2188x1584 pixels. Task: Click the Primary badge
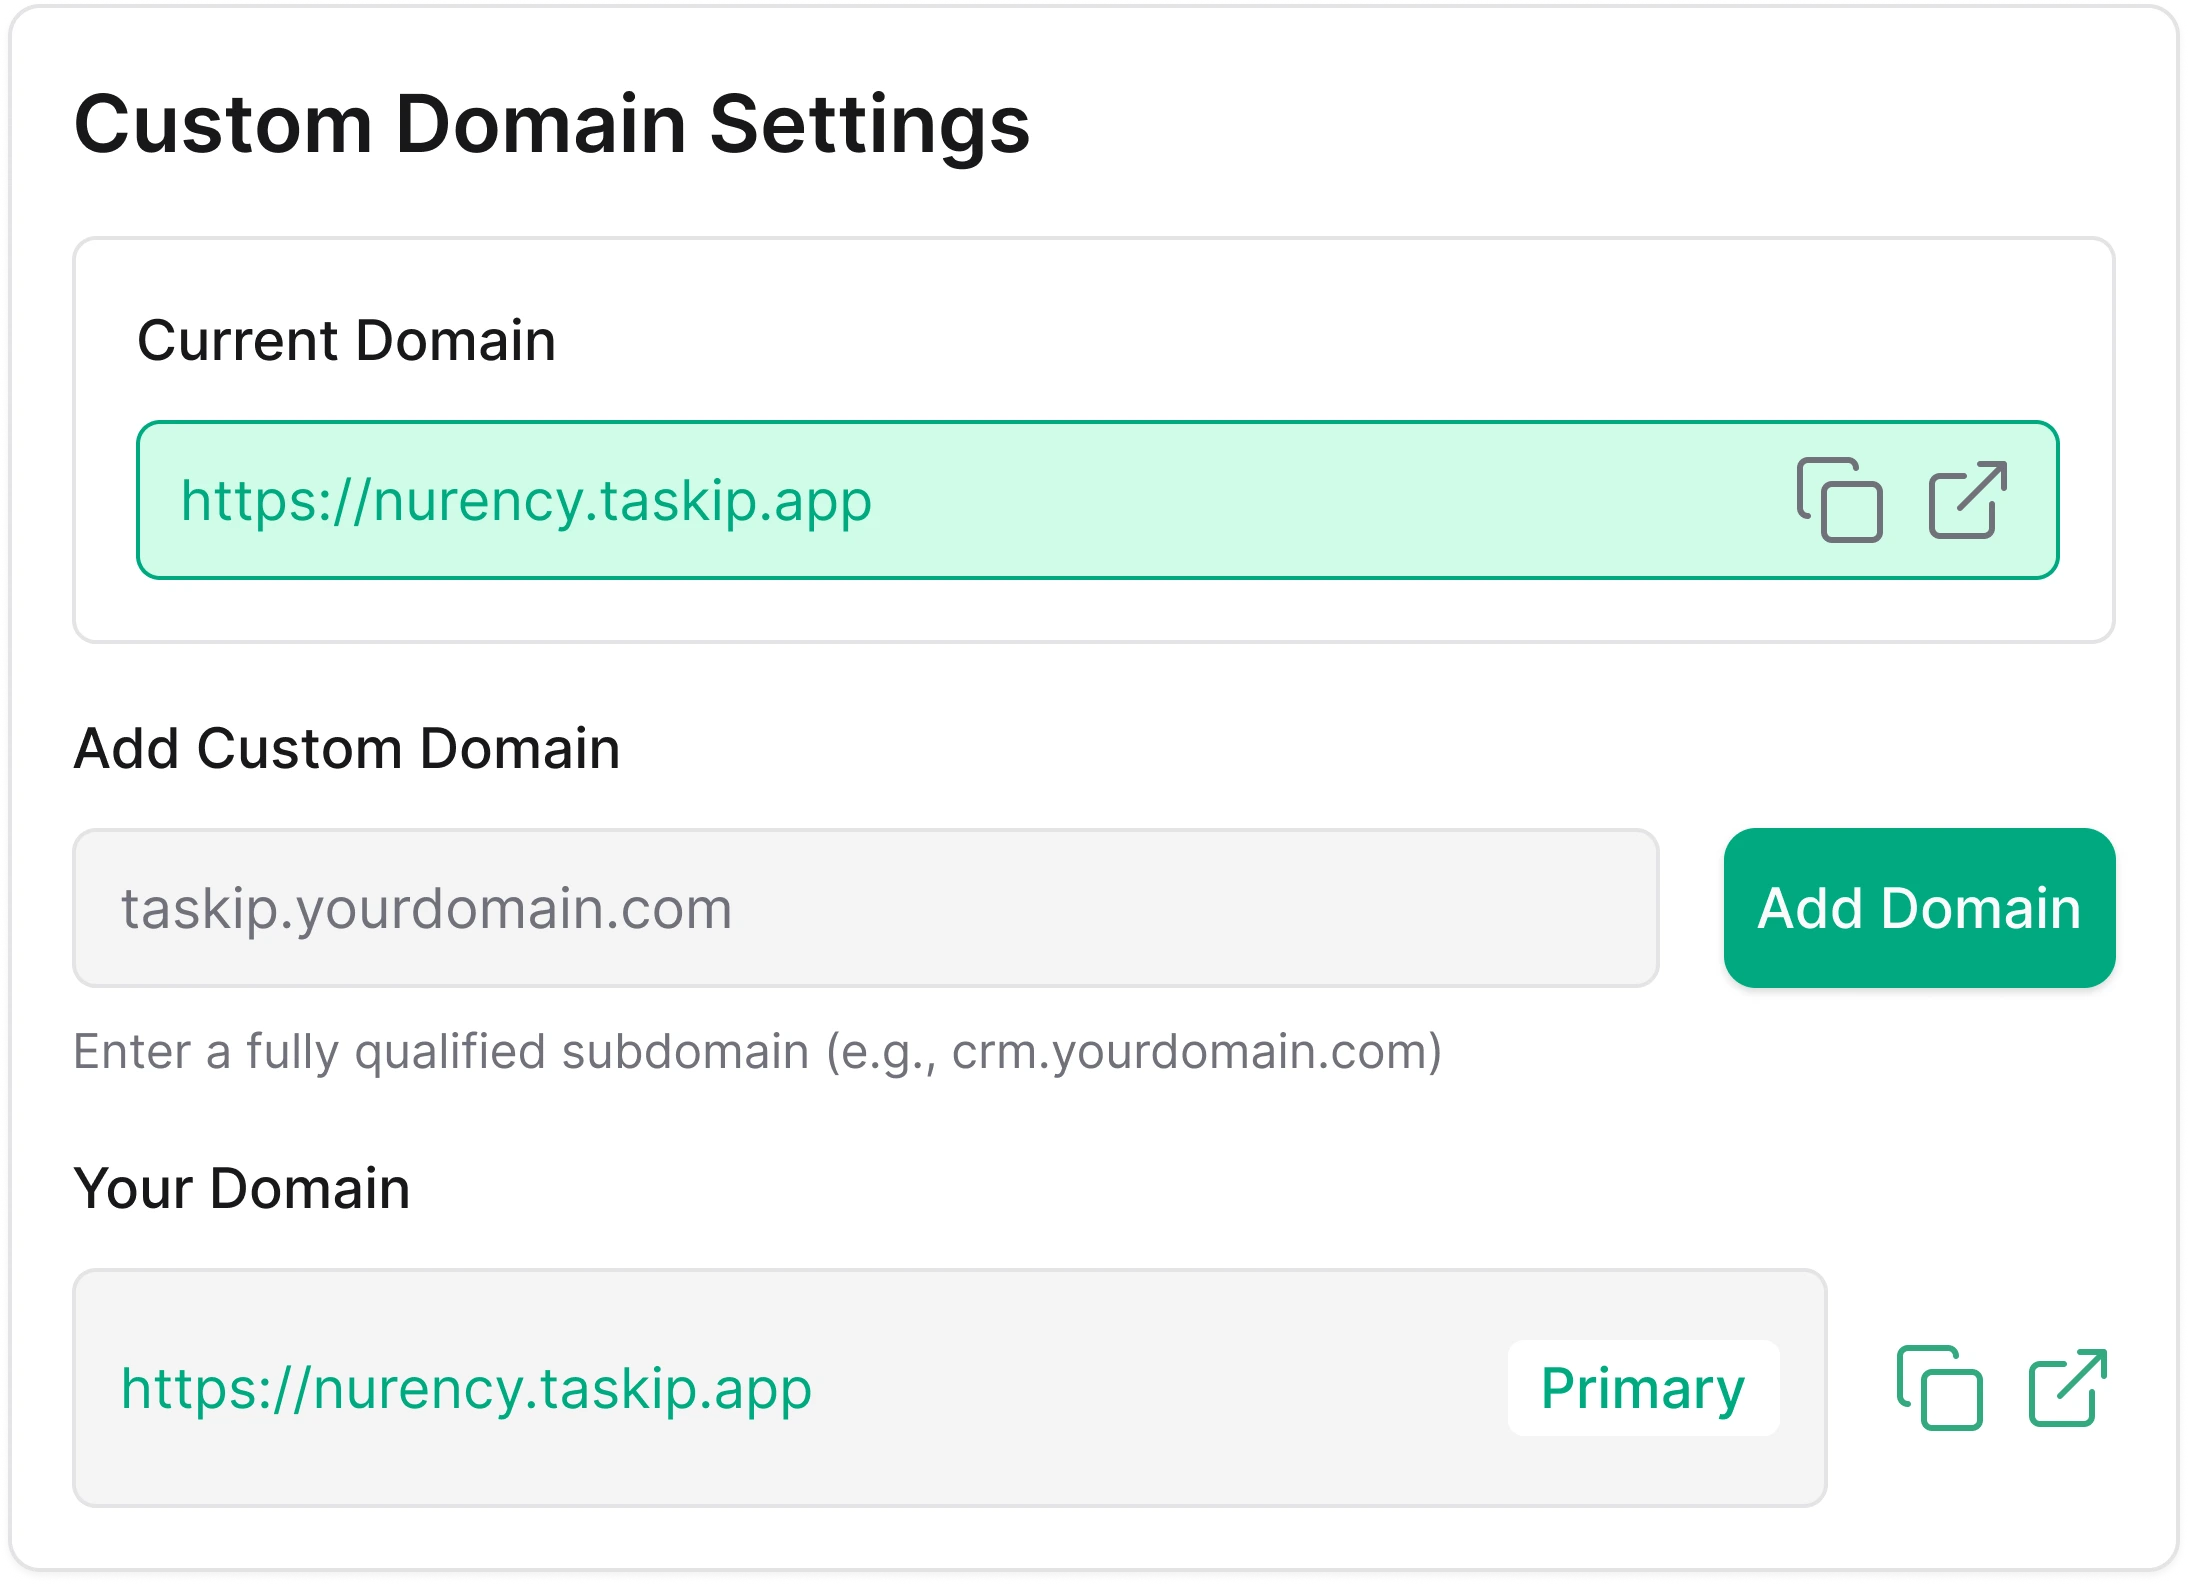pos(1643,1388)
